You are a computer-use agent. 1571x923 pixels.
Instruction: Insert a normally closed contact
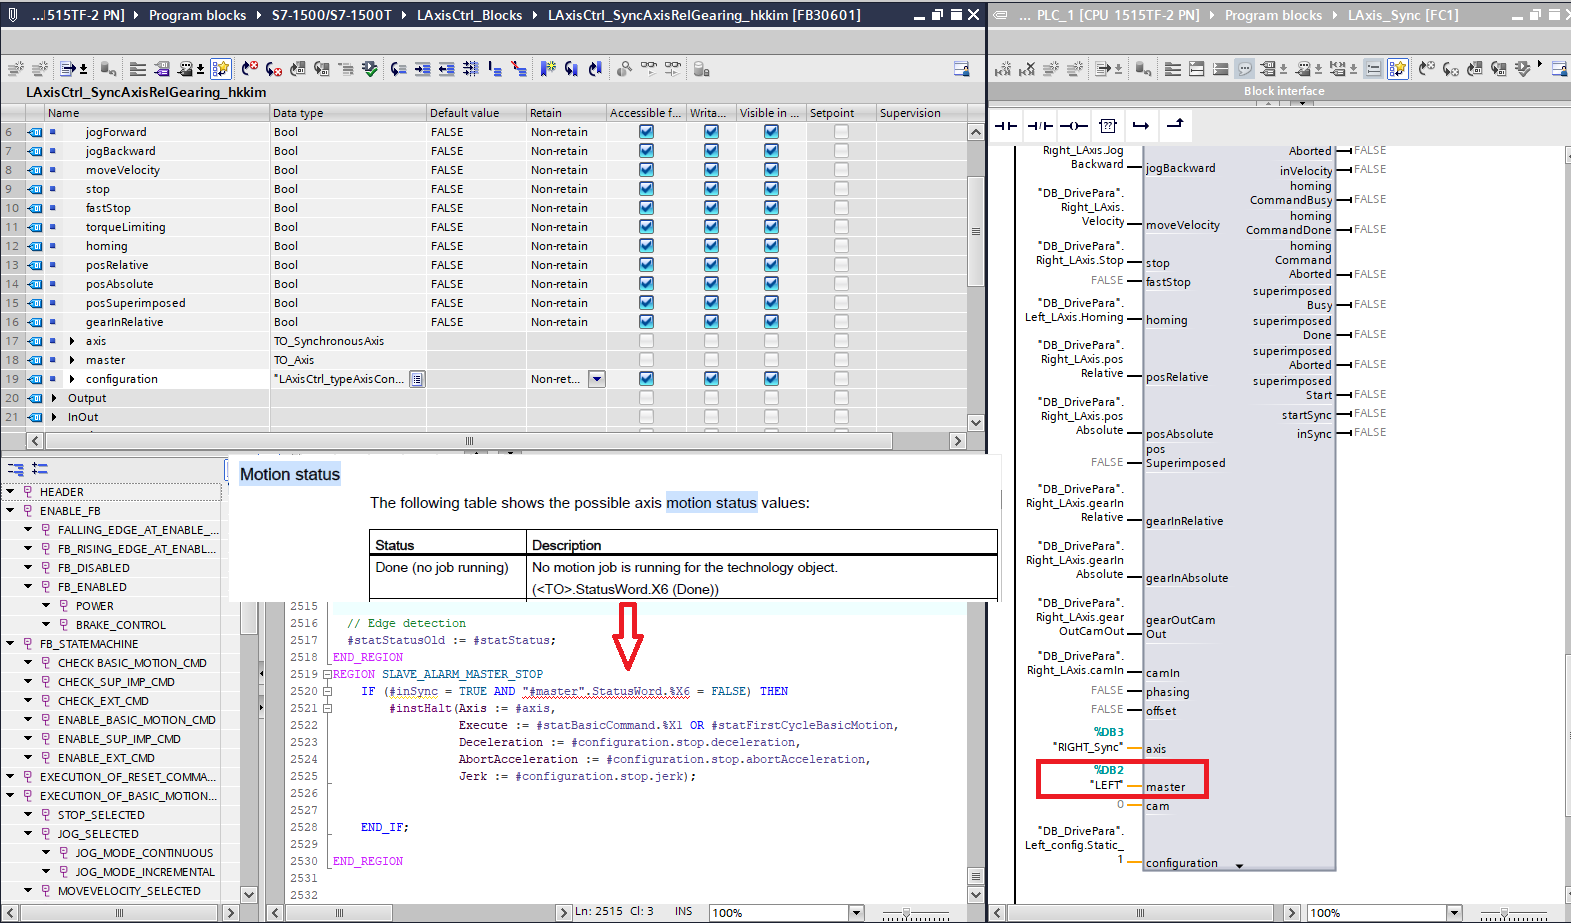point(1040,125)
